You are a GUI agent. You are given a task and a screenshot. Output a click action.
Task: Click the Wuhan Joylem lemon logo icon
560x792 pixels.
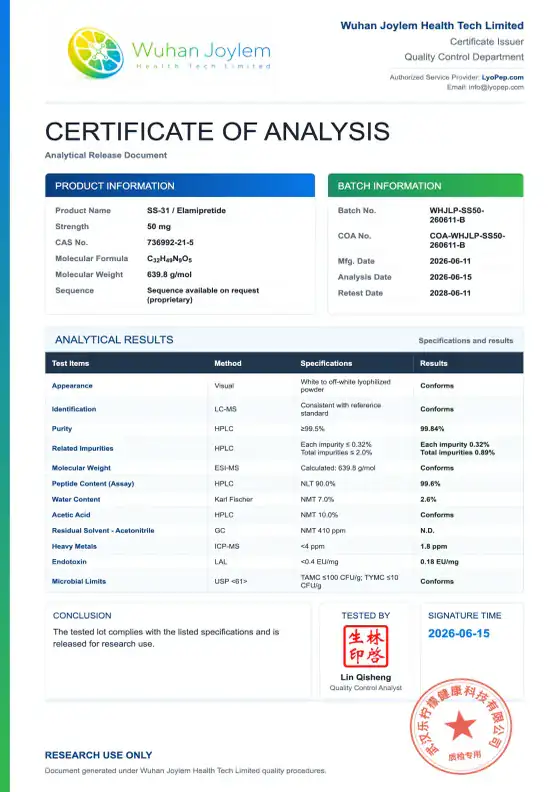(96, 53)
